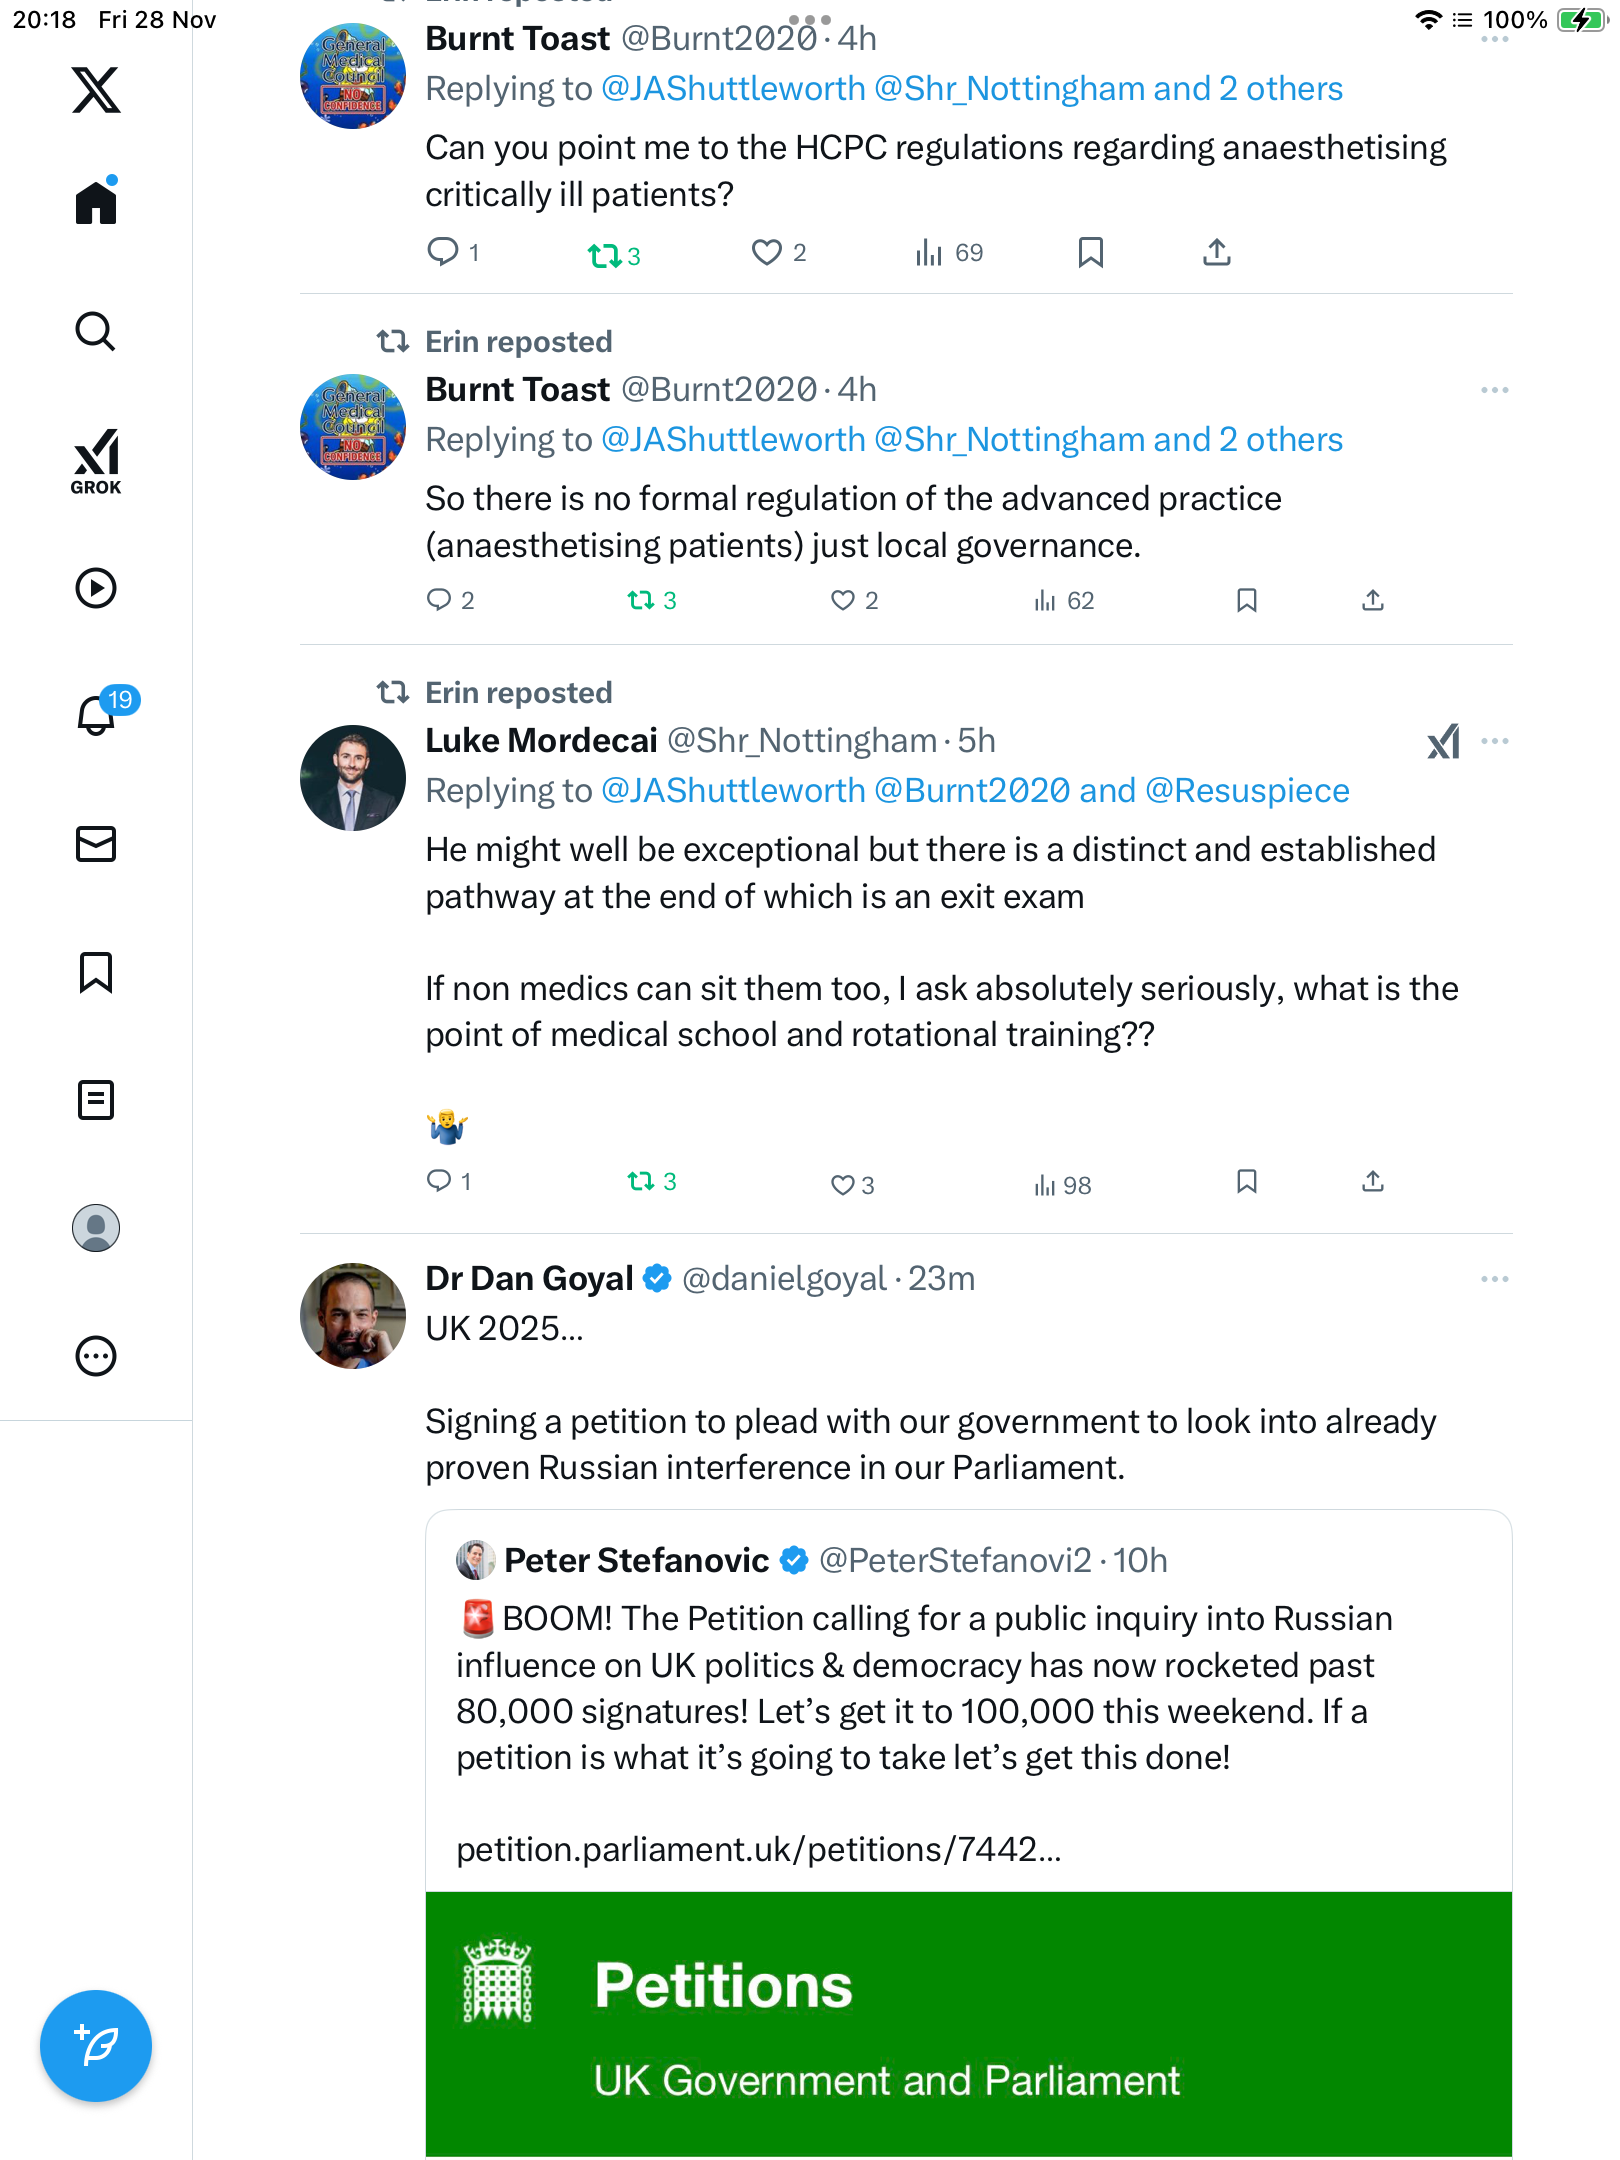Open notifications bell with 19 badge
This screenshot has height=2160, width=1620.
pyautogui.click(x=98, y=714)
